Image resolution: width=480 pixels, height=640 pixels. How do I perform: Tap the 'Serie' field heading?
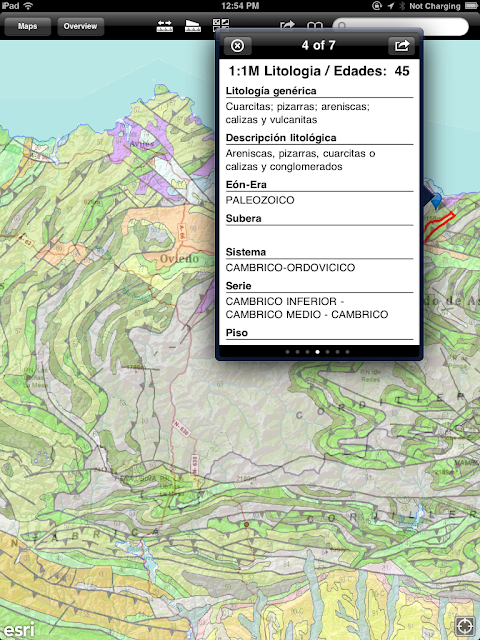click(x=238, y=286)
